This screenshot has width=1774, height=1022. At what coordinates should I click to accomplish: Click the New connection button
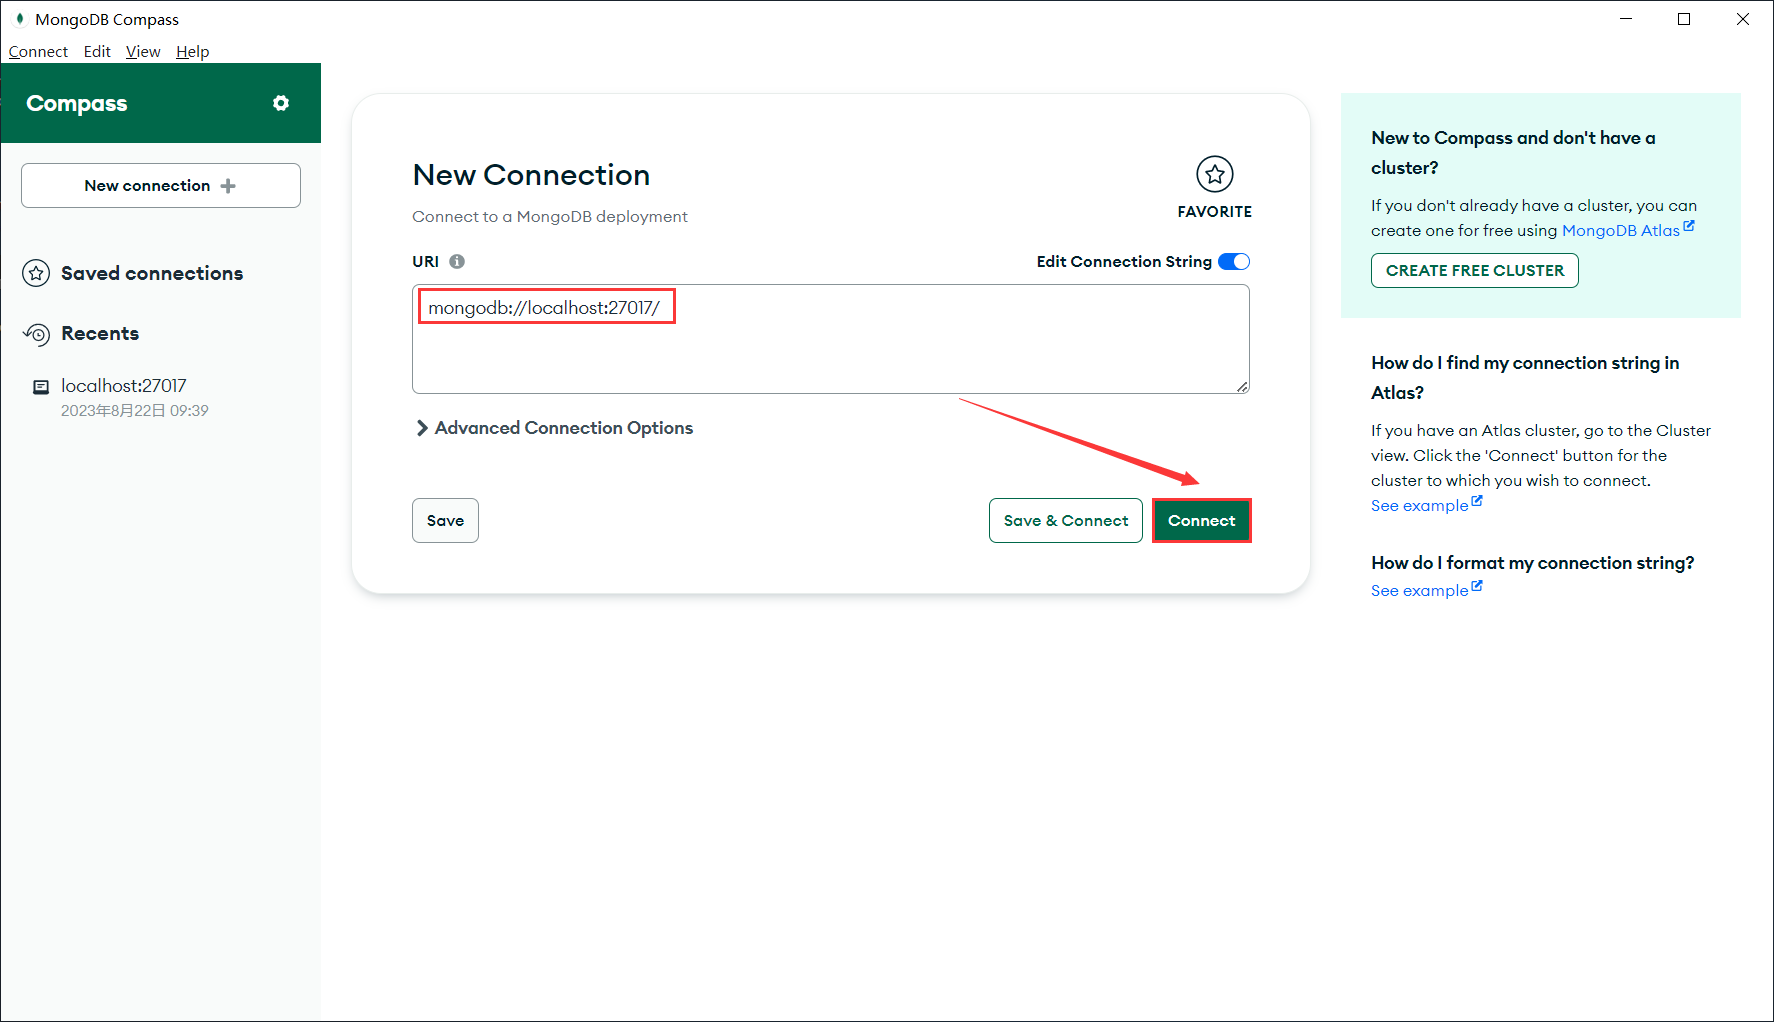tap(161, 186)
